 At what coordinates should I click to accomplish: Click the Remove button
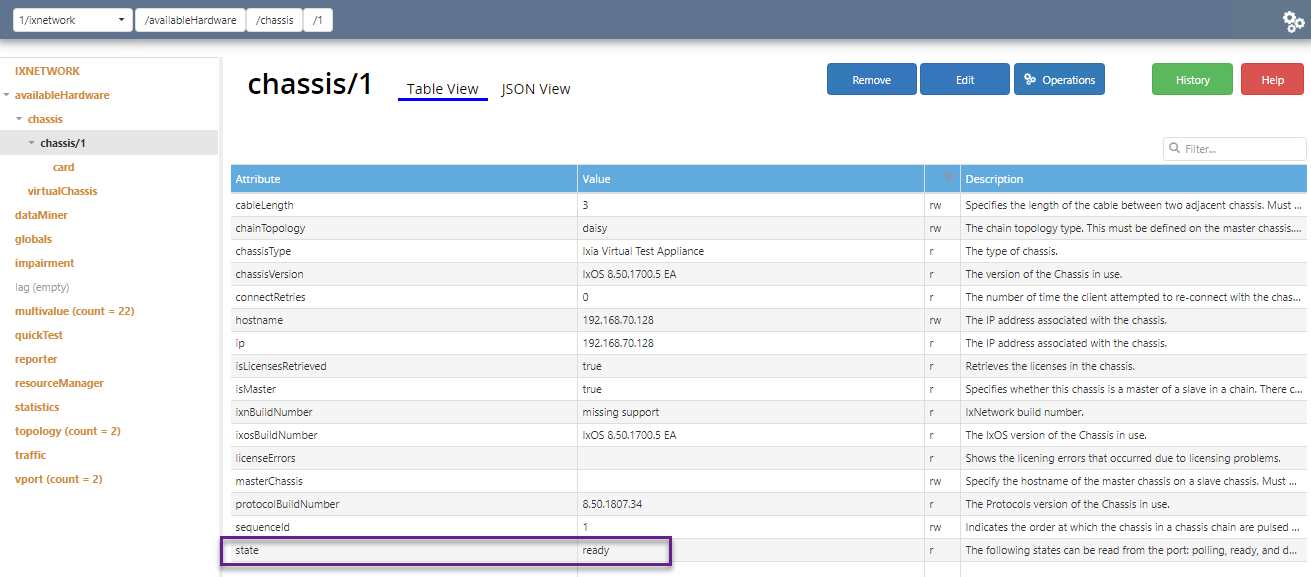click(x=871, y=80)
